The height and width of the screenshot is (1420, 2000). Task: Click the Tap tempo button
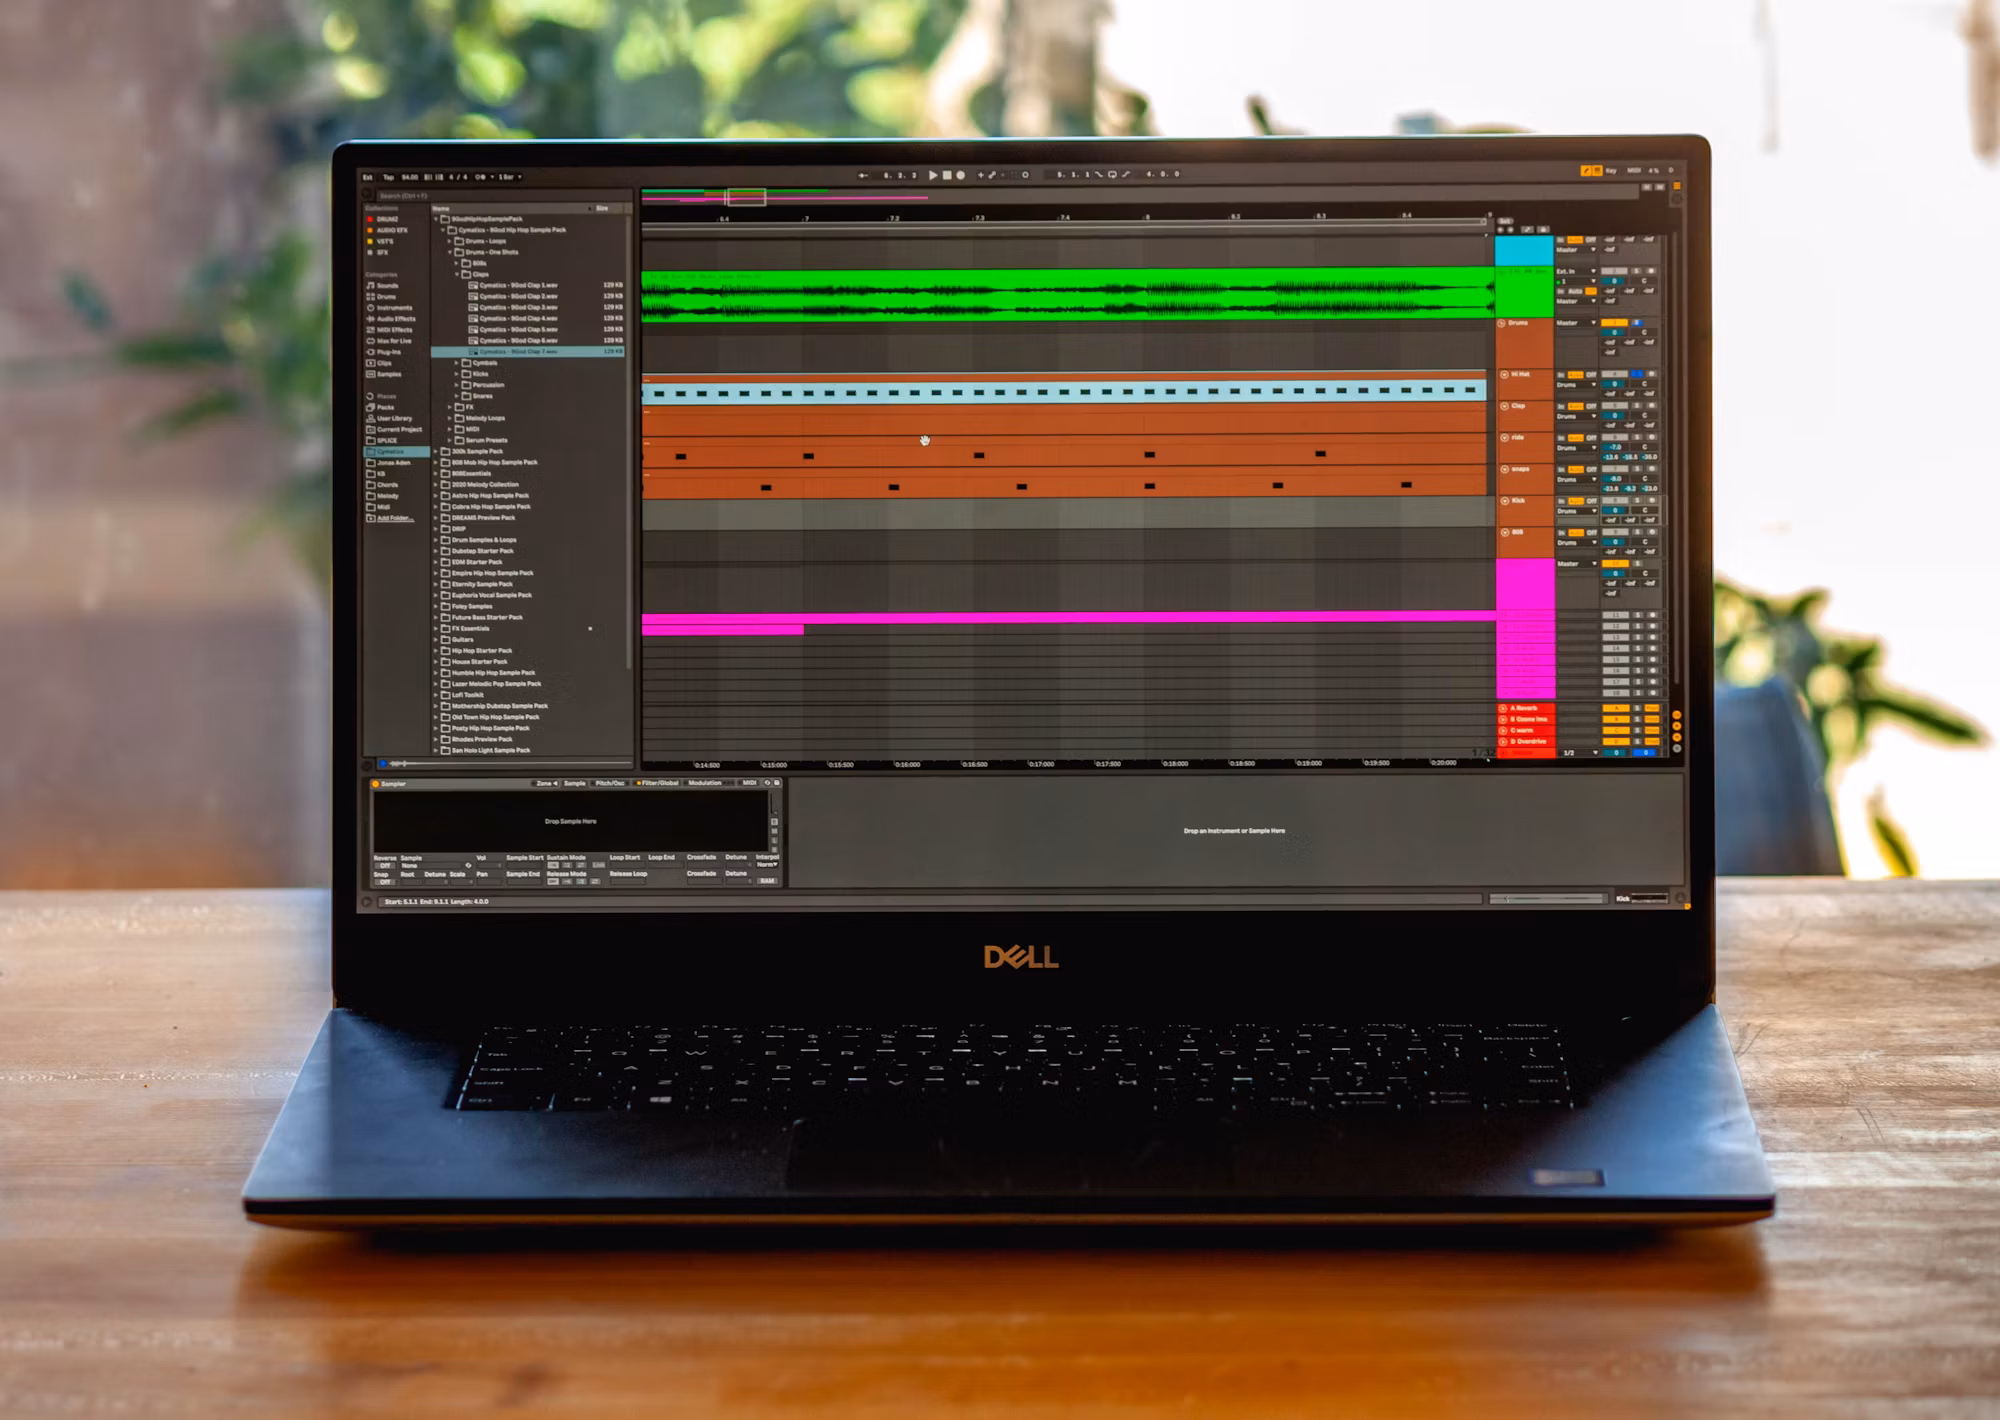pos(390,177)
